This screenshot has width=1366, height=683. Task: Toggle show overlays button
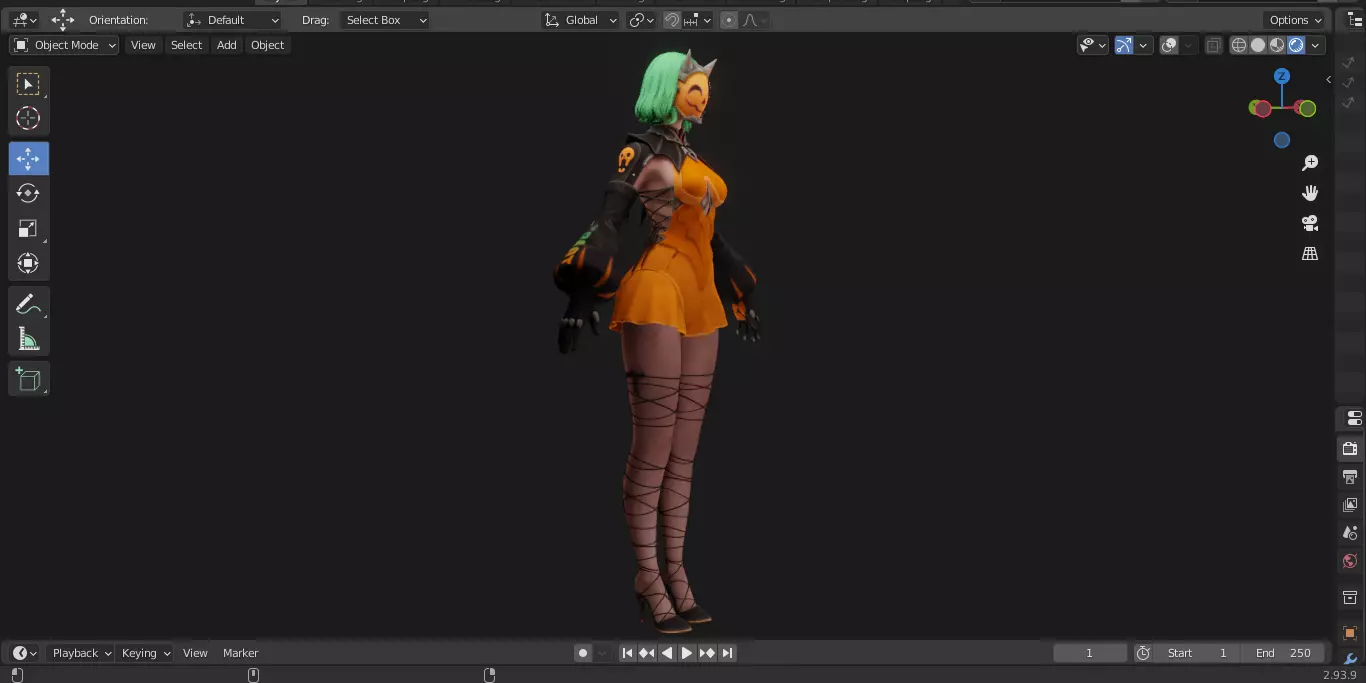pyautogui.click(x=1169, y=45)
